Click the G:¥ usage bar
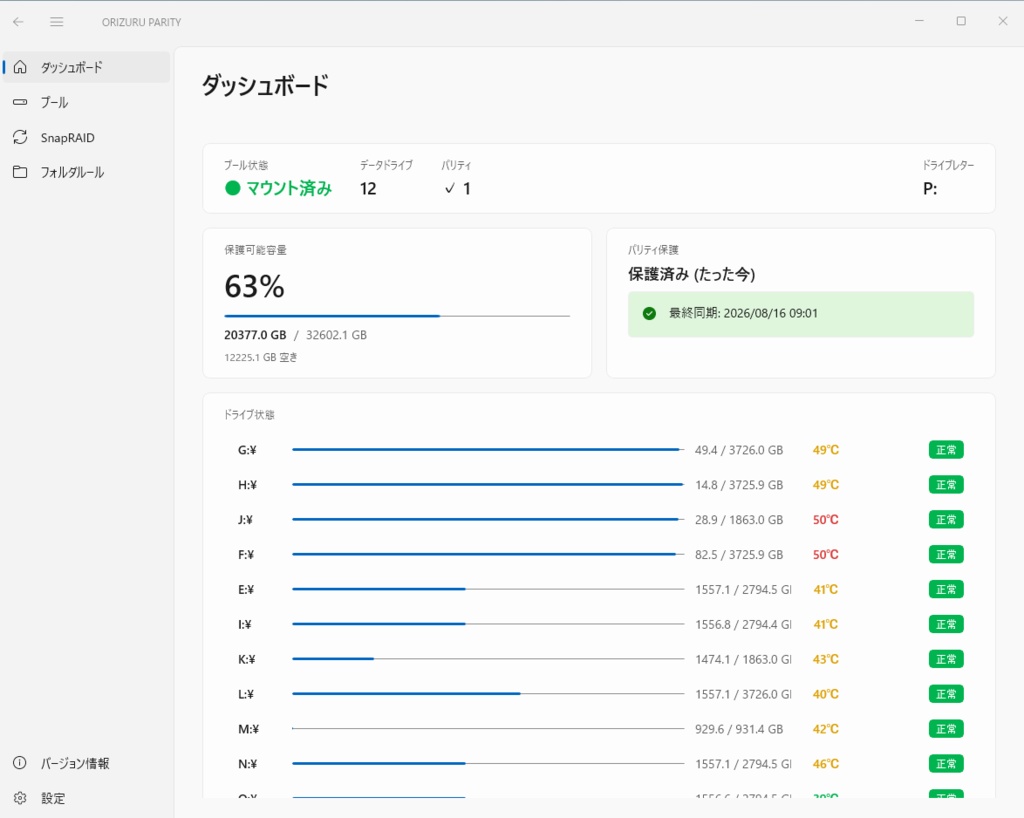Image resolution: width=1024 pixels, height=818 pixels. (x=488, y=450)
